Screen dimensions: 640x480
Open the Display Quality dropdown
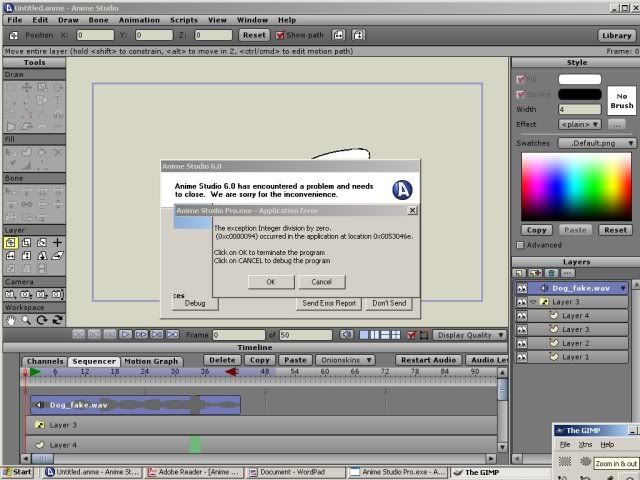pyautogui.click(x=469, y=335)
